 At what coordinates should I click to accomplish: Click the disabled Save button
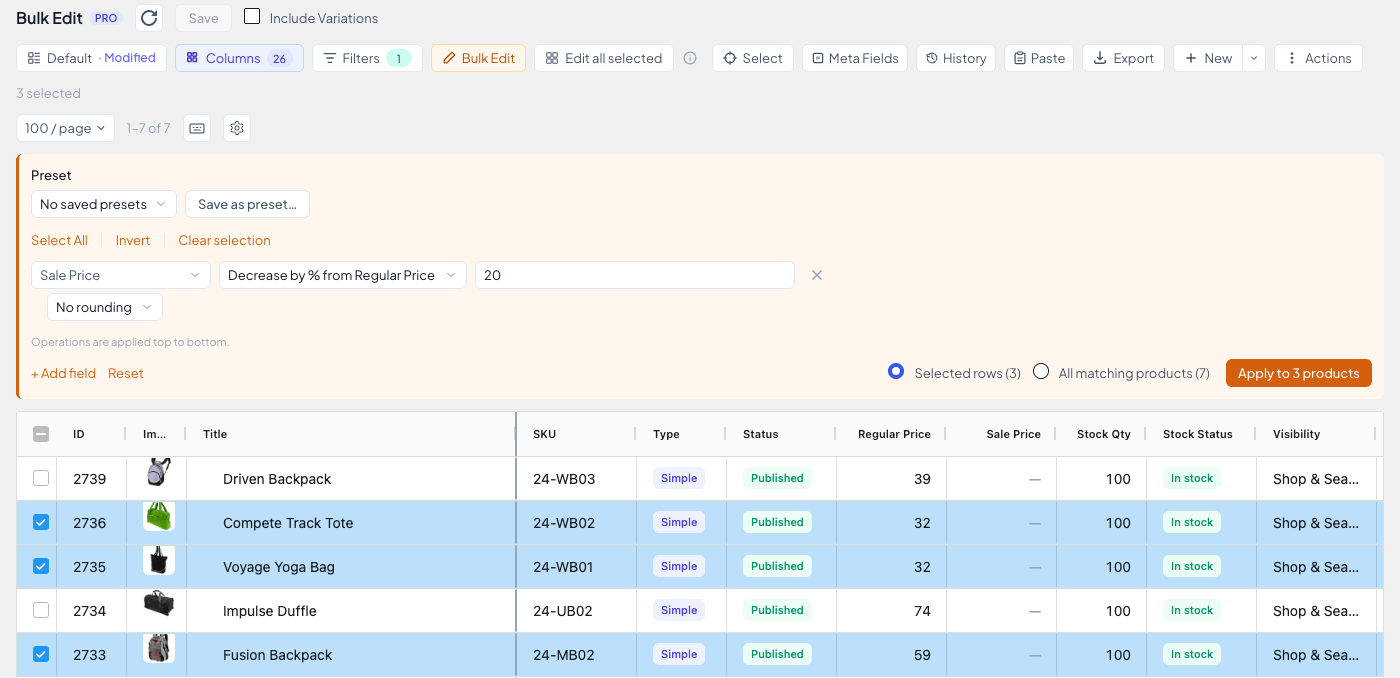(x=203, y=18)
